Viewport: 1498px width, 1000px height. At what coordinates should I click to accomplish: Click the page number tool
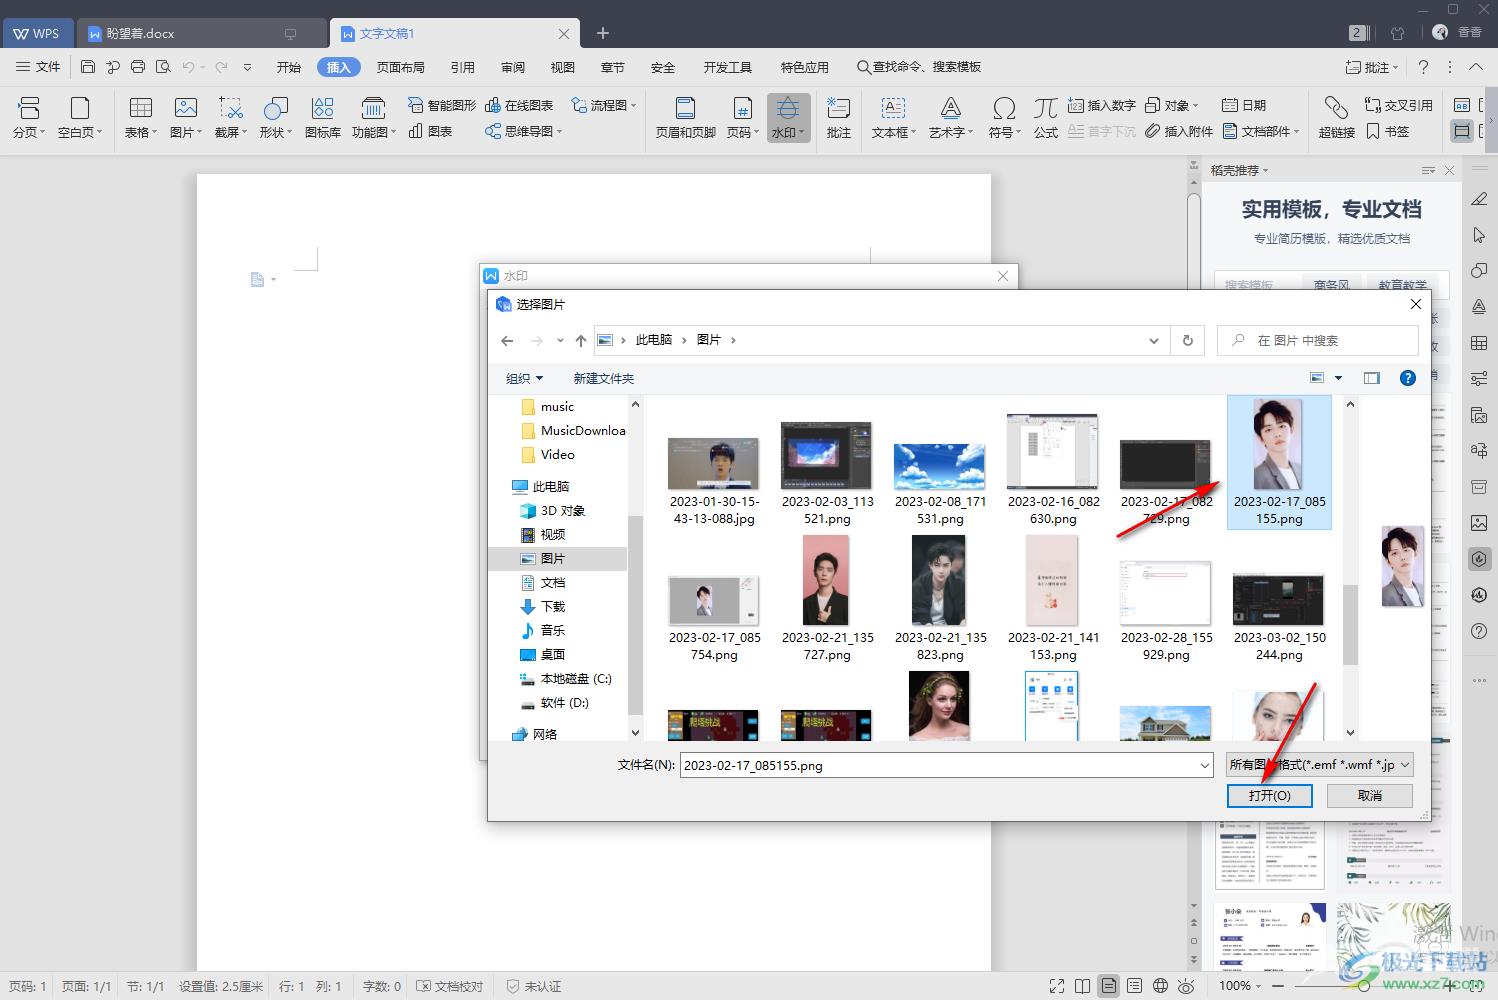[x=742, y=117]
